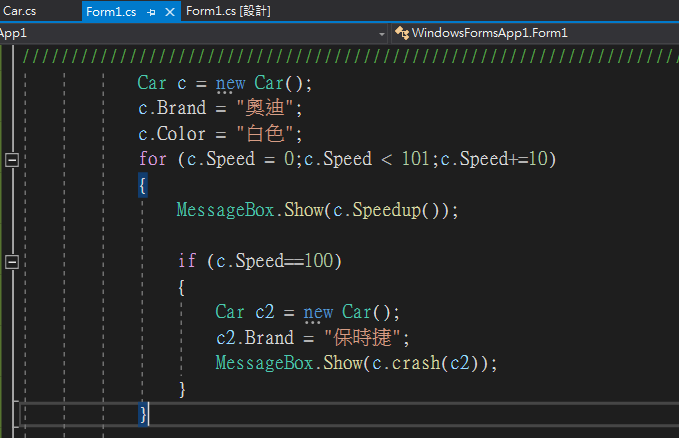This screenshot has width=679, height=438.
Task: Click the if keyword
Action: tap(187, 261)
